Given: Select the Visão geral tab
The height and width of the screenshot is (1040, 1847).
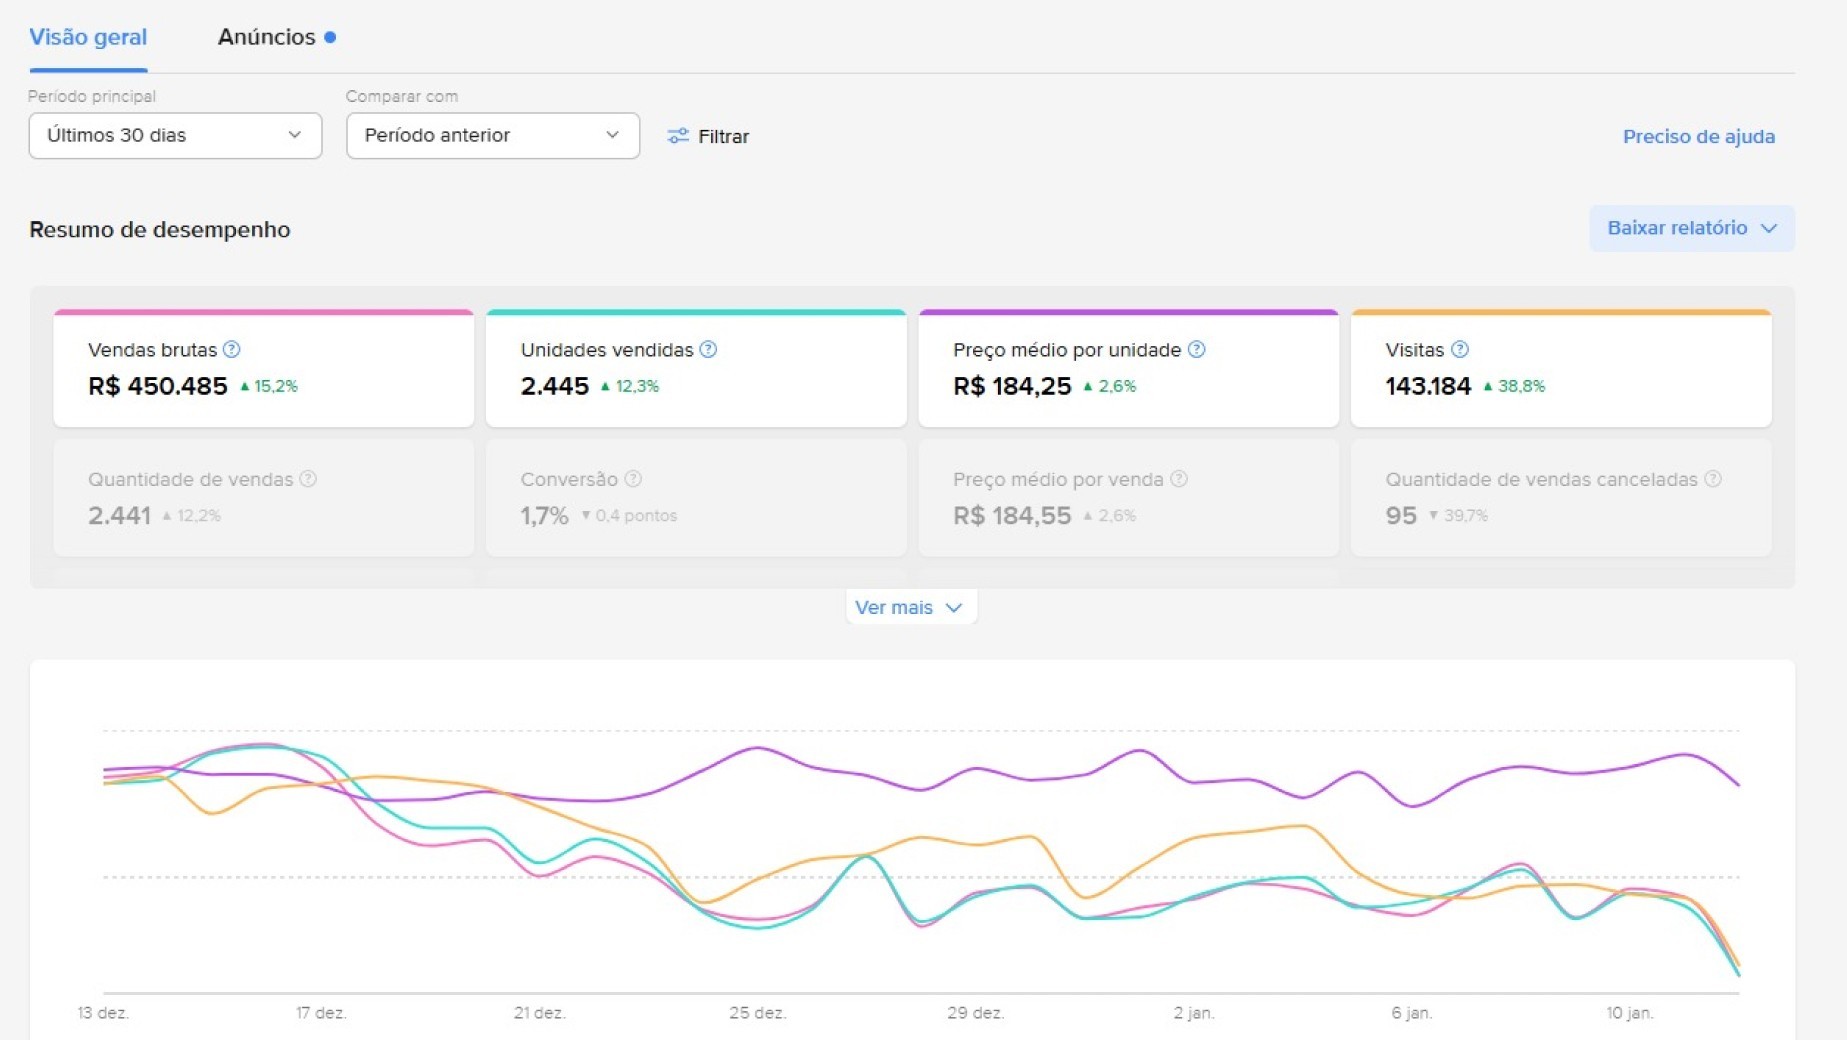Looking at the screenshot, I should (88, 37).
